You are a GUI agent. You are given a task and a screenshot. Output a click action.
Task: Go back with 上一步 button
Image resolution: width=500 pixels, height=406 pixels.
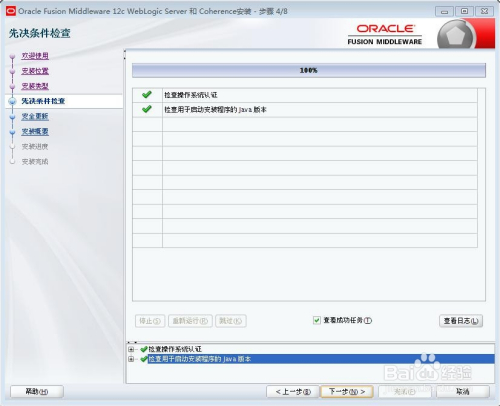click(x=293, y=392)
